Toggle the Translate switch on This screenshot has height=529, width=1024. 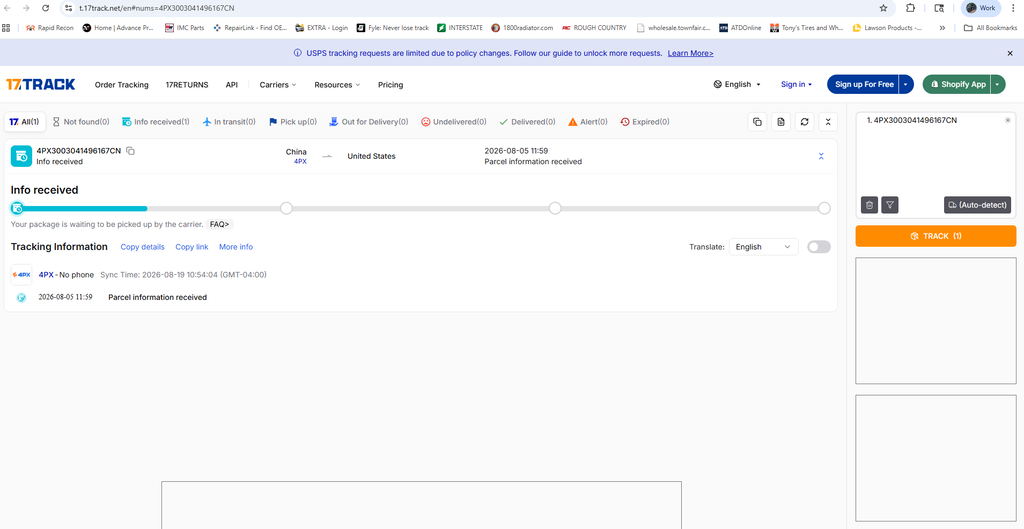pos(819,247)
